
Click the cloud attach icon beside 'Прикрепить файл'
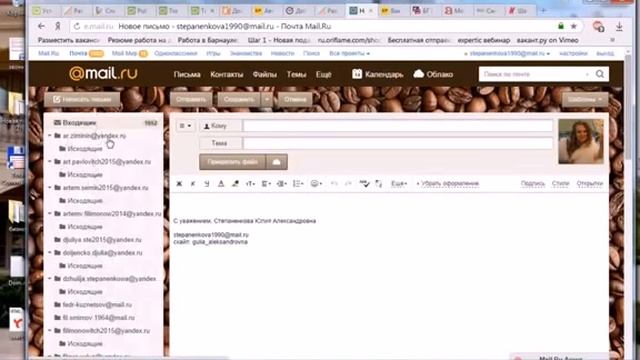pos(276,162)
